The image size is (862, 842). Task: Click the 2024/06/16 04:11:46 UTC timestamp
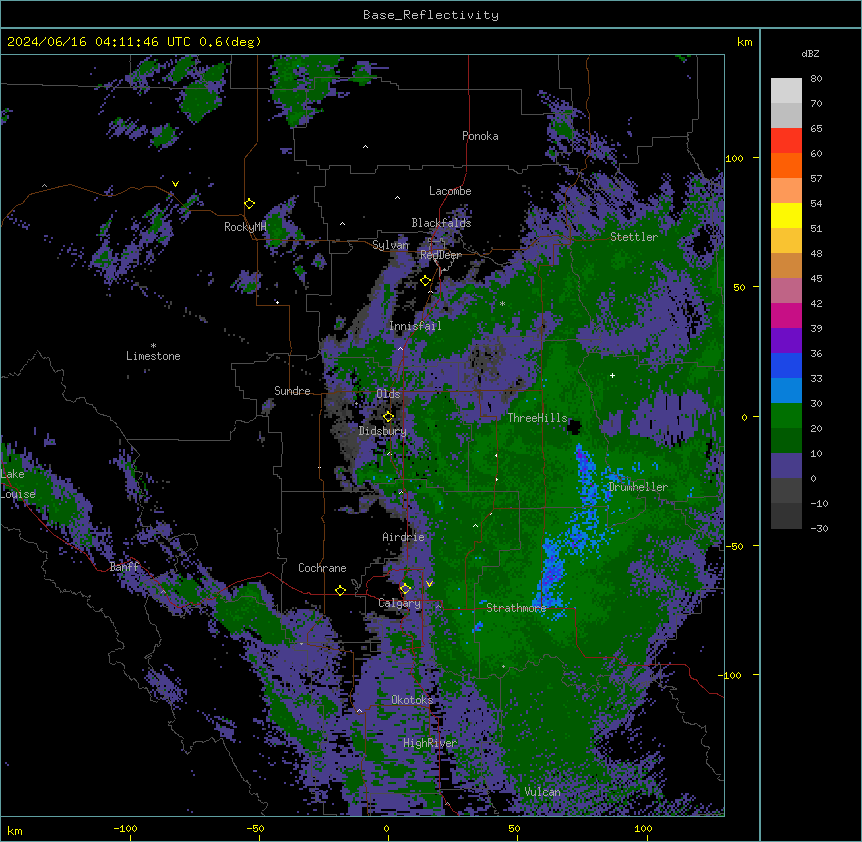[99, 42]
